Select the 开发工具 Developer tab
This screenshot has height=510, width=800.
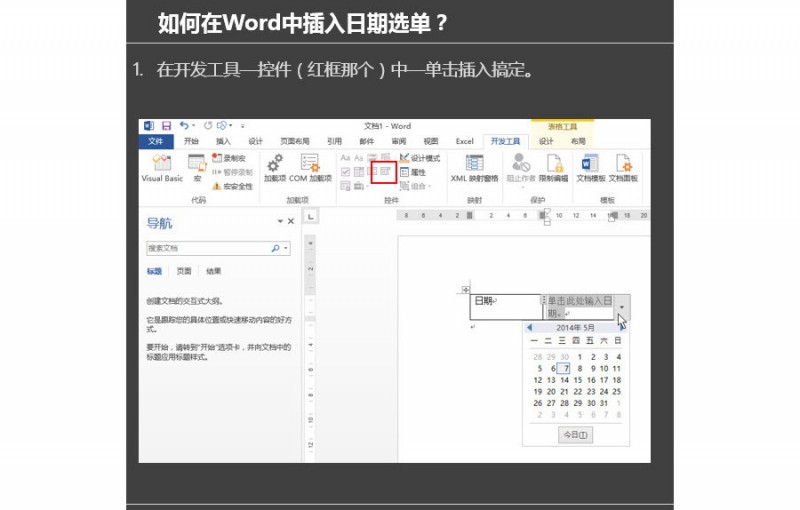point(505,141)
